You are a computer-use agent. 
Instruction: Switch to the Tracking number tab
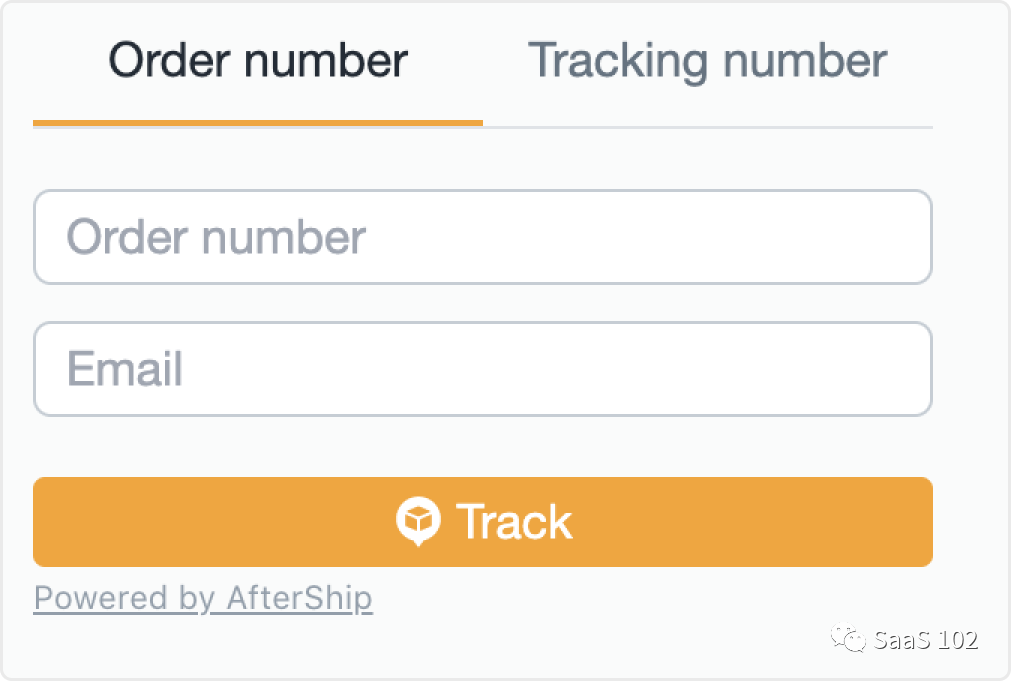click(707, 61)
